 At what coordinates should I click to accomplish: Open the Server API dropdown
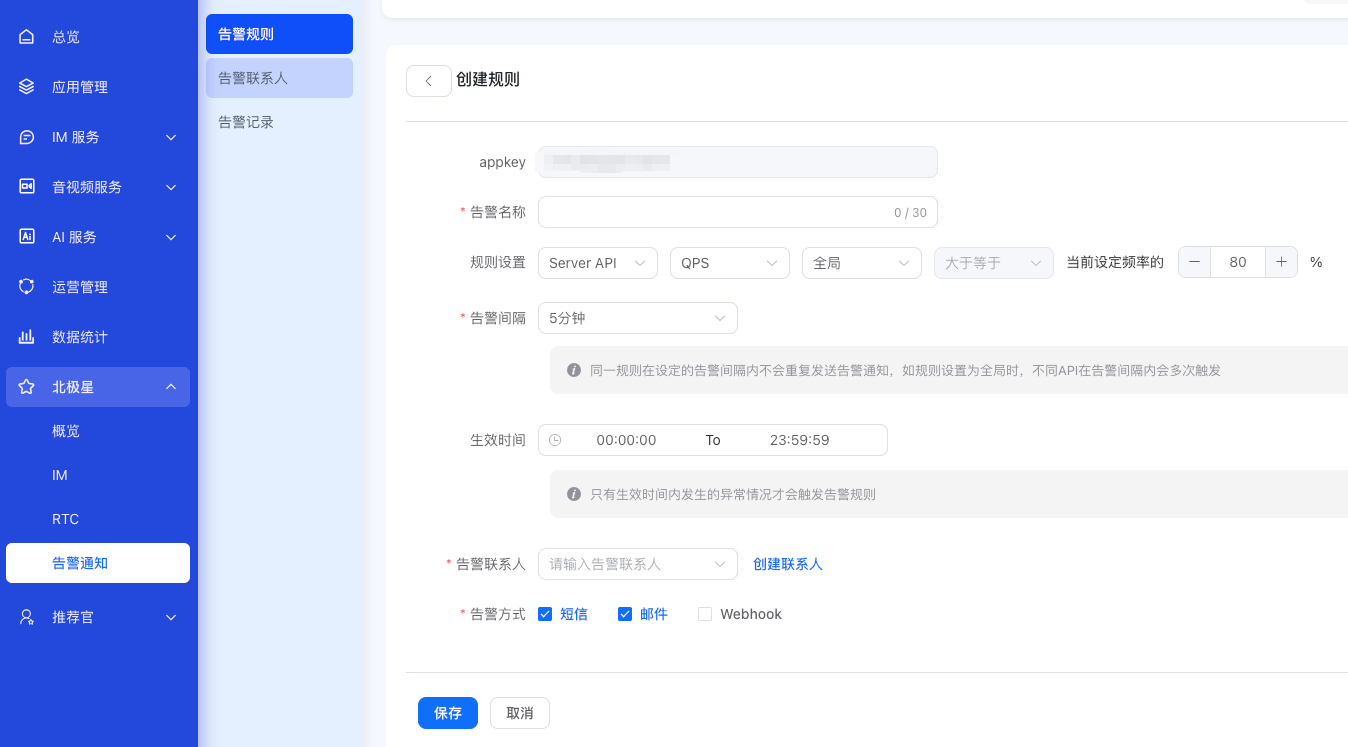coord(597,263)
